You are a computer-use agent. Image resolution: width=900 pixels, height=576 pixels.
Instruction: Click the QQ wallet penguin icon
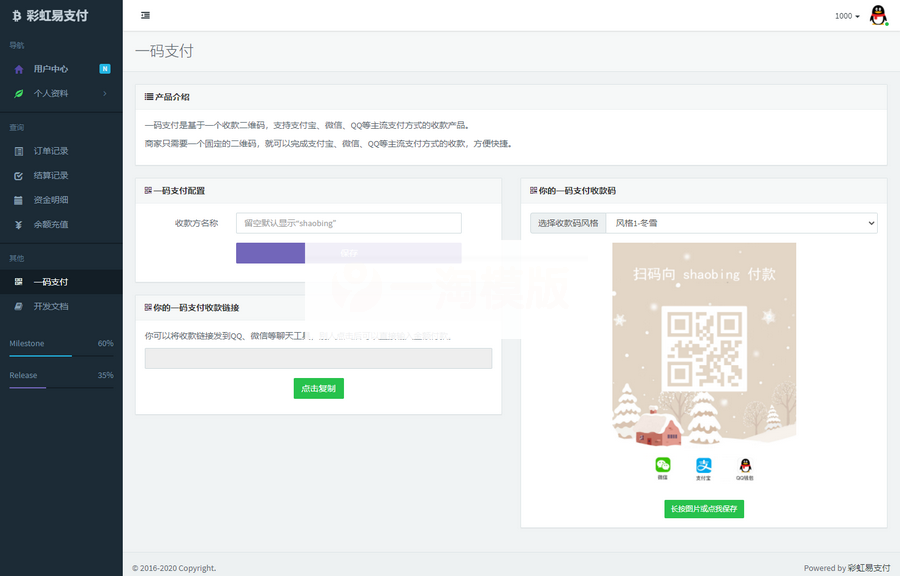pyautogui.click(x=745, y=465)
